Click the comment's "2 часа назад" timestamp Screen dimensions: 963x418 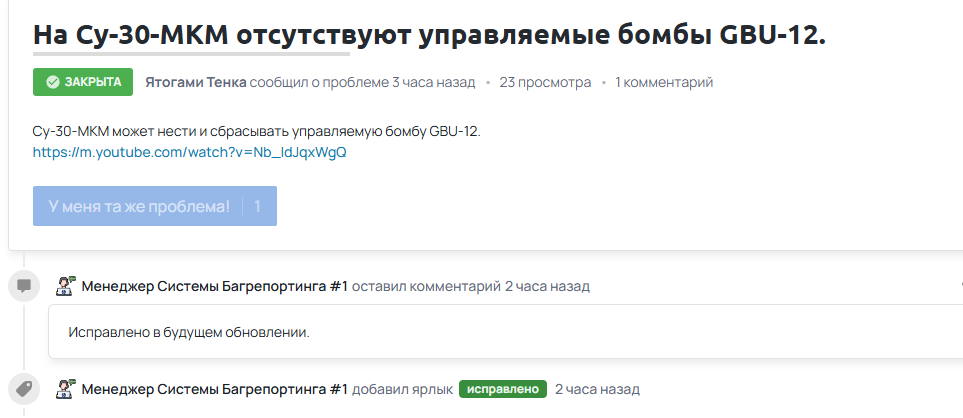click(x=547, y=286)
